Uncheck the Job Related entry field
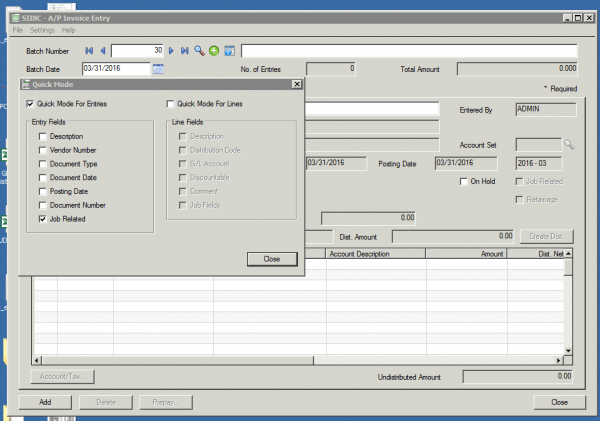 point(42,218)
